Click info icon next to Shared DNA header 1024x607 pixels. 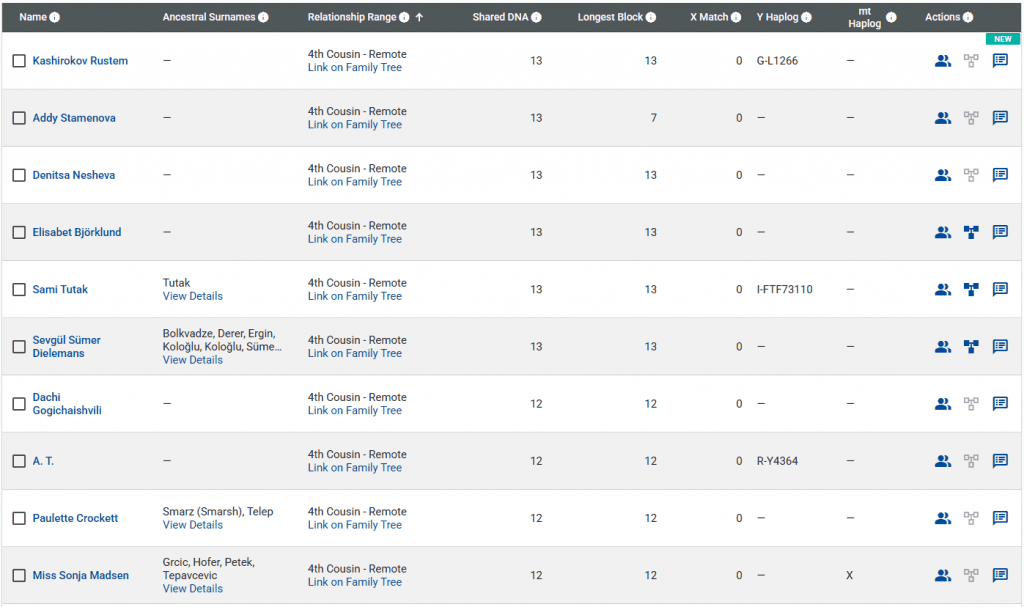coord(537,17)
